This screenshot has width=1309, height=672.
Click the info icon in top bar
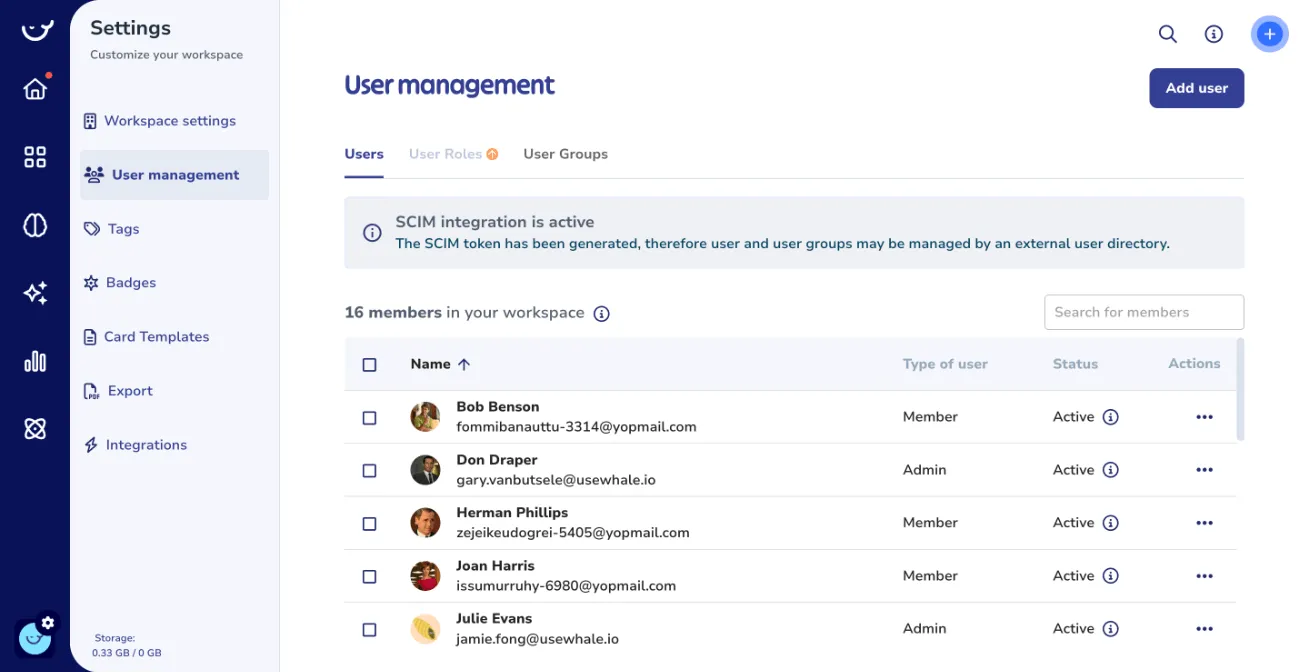(1214, 34)
